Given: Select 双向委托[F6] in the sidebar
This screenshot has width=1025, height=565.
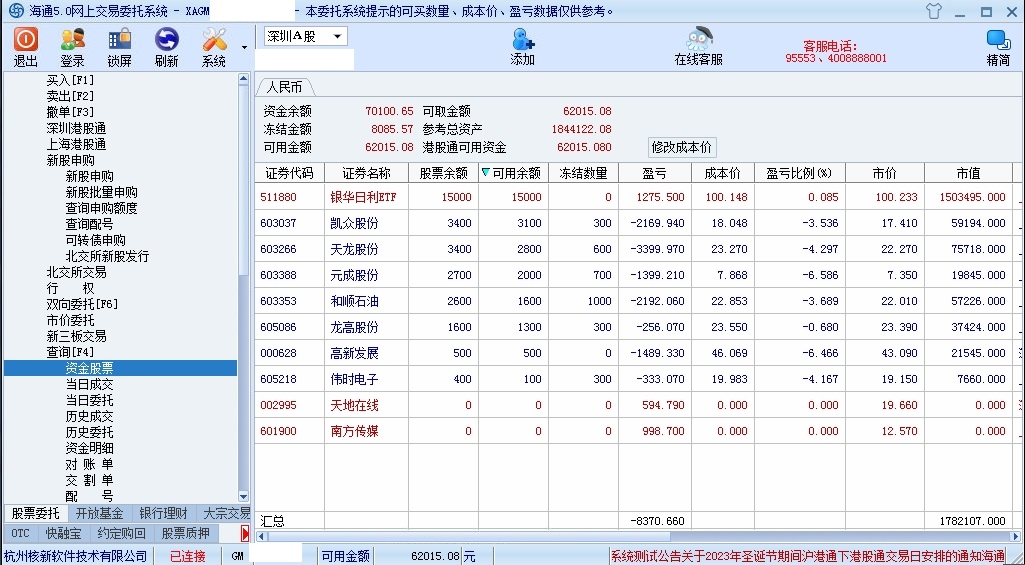Looking at the screenshot, I should pyautogui.click(x=82, y=304).
